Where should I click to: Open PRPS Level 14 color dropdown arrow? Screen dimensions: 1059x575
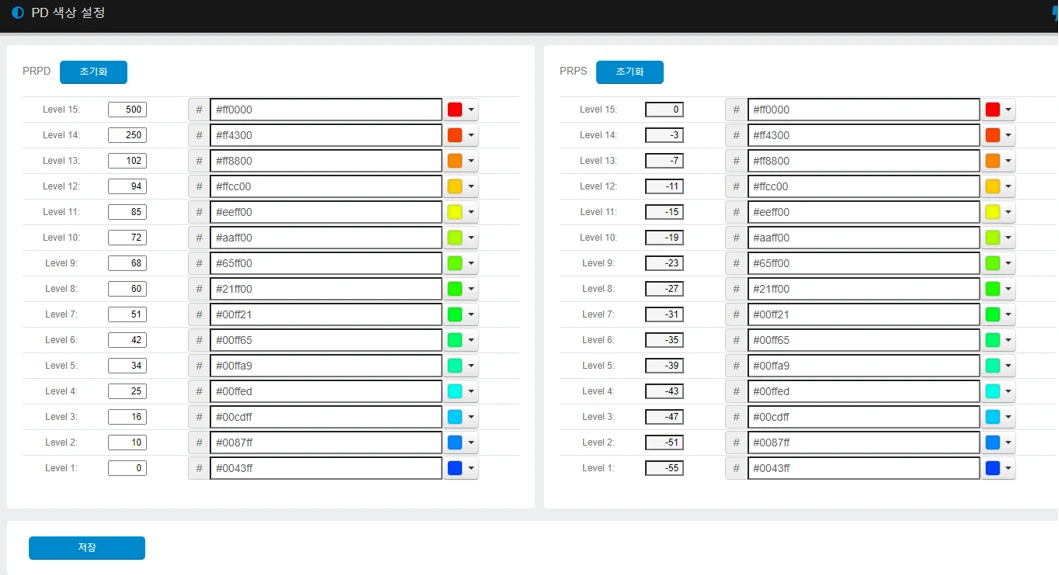coord(1008,135)
